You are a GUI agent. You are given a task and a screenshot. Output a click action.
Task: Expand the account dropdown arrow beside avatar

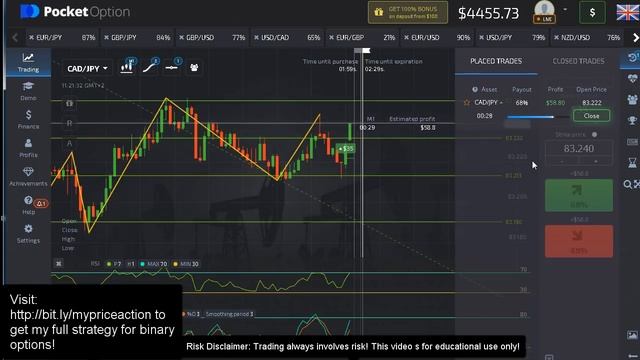pos(565,9)
